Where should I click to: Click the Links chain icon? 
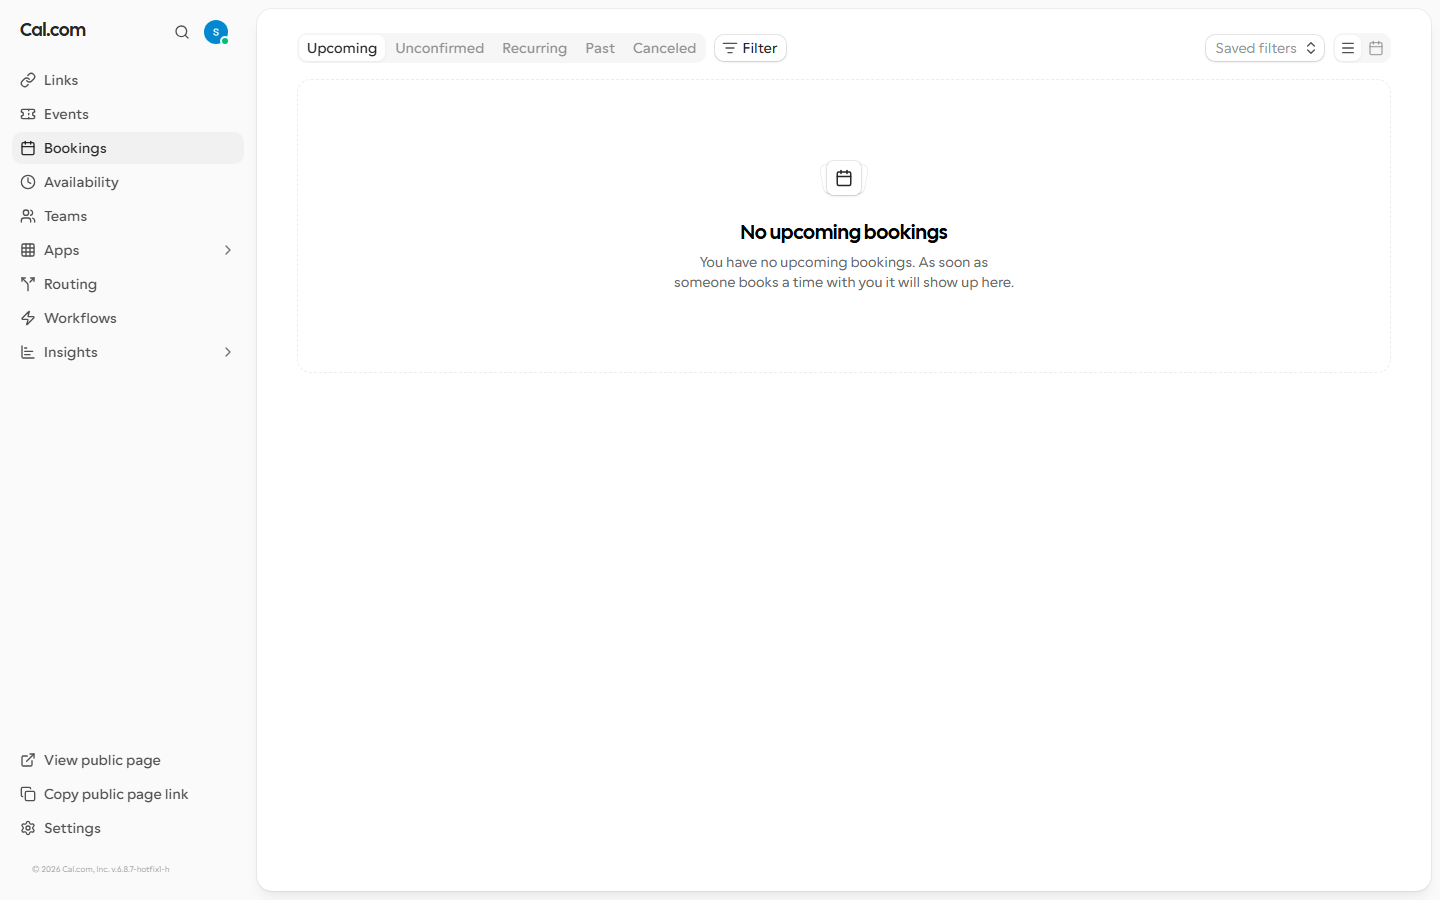[28, 80]
